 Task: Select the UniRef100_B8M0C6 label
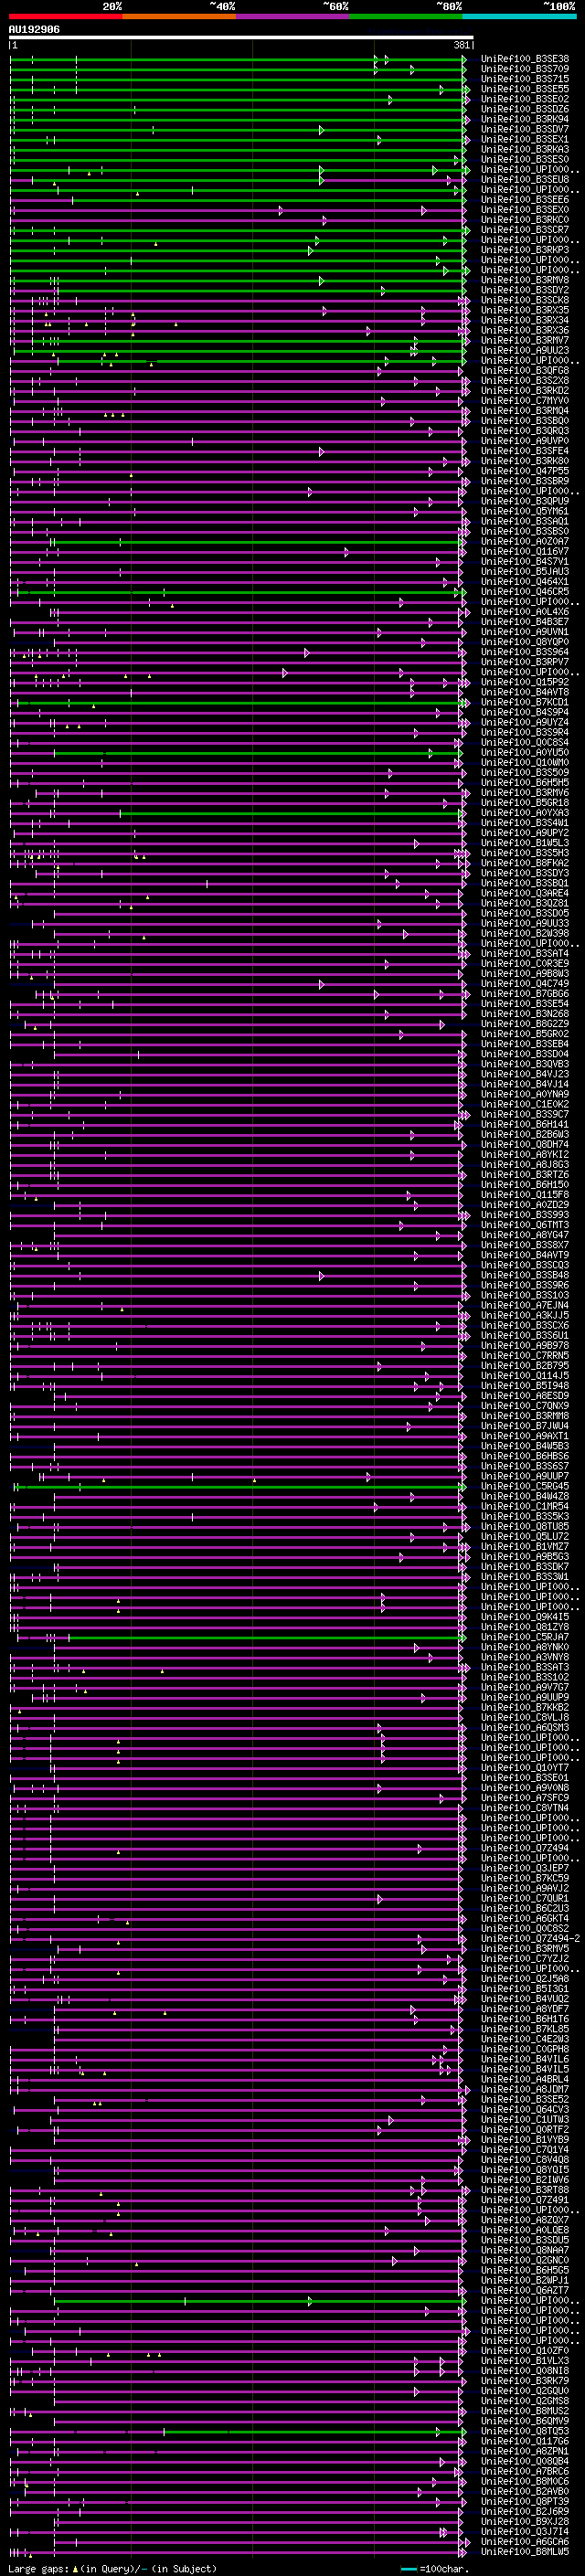coord(525,2482)
